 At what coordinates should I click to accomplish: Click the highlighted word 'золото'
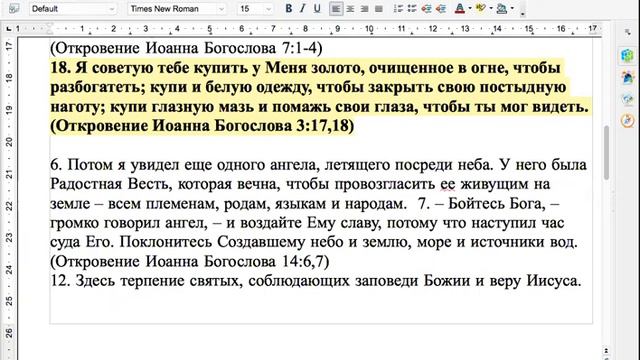pyautogui.click(x=337, y=68)
